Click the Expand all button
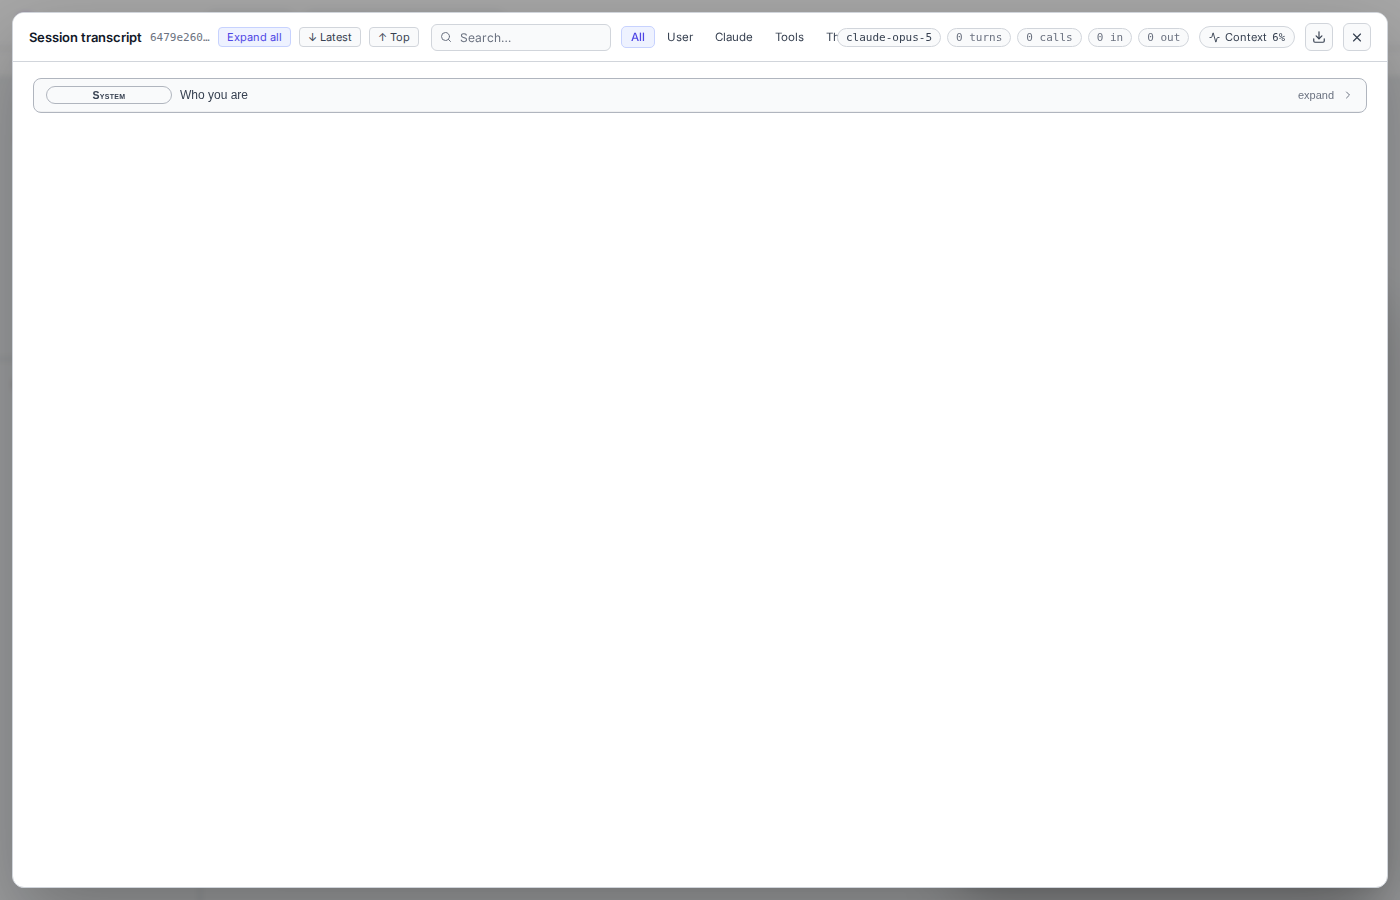Viewport: 1400px width, 900px height. pyautogui.click(x=254, y=37)
